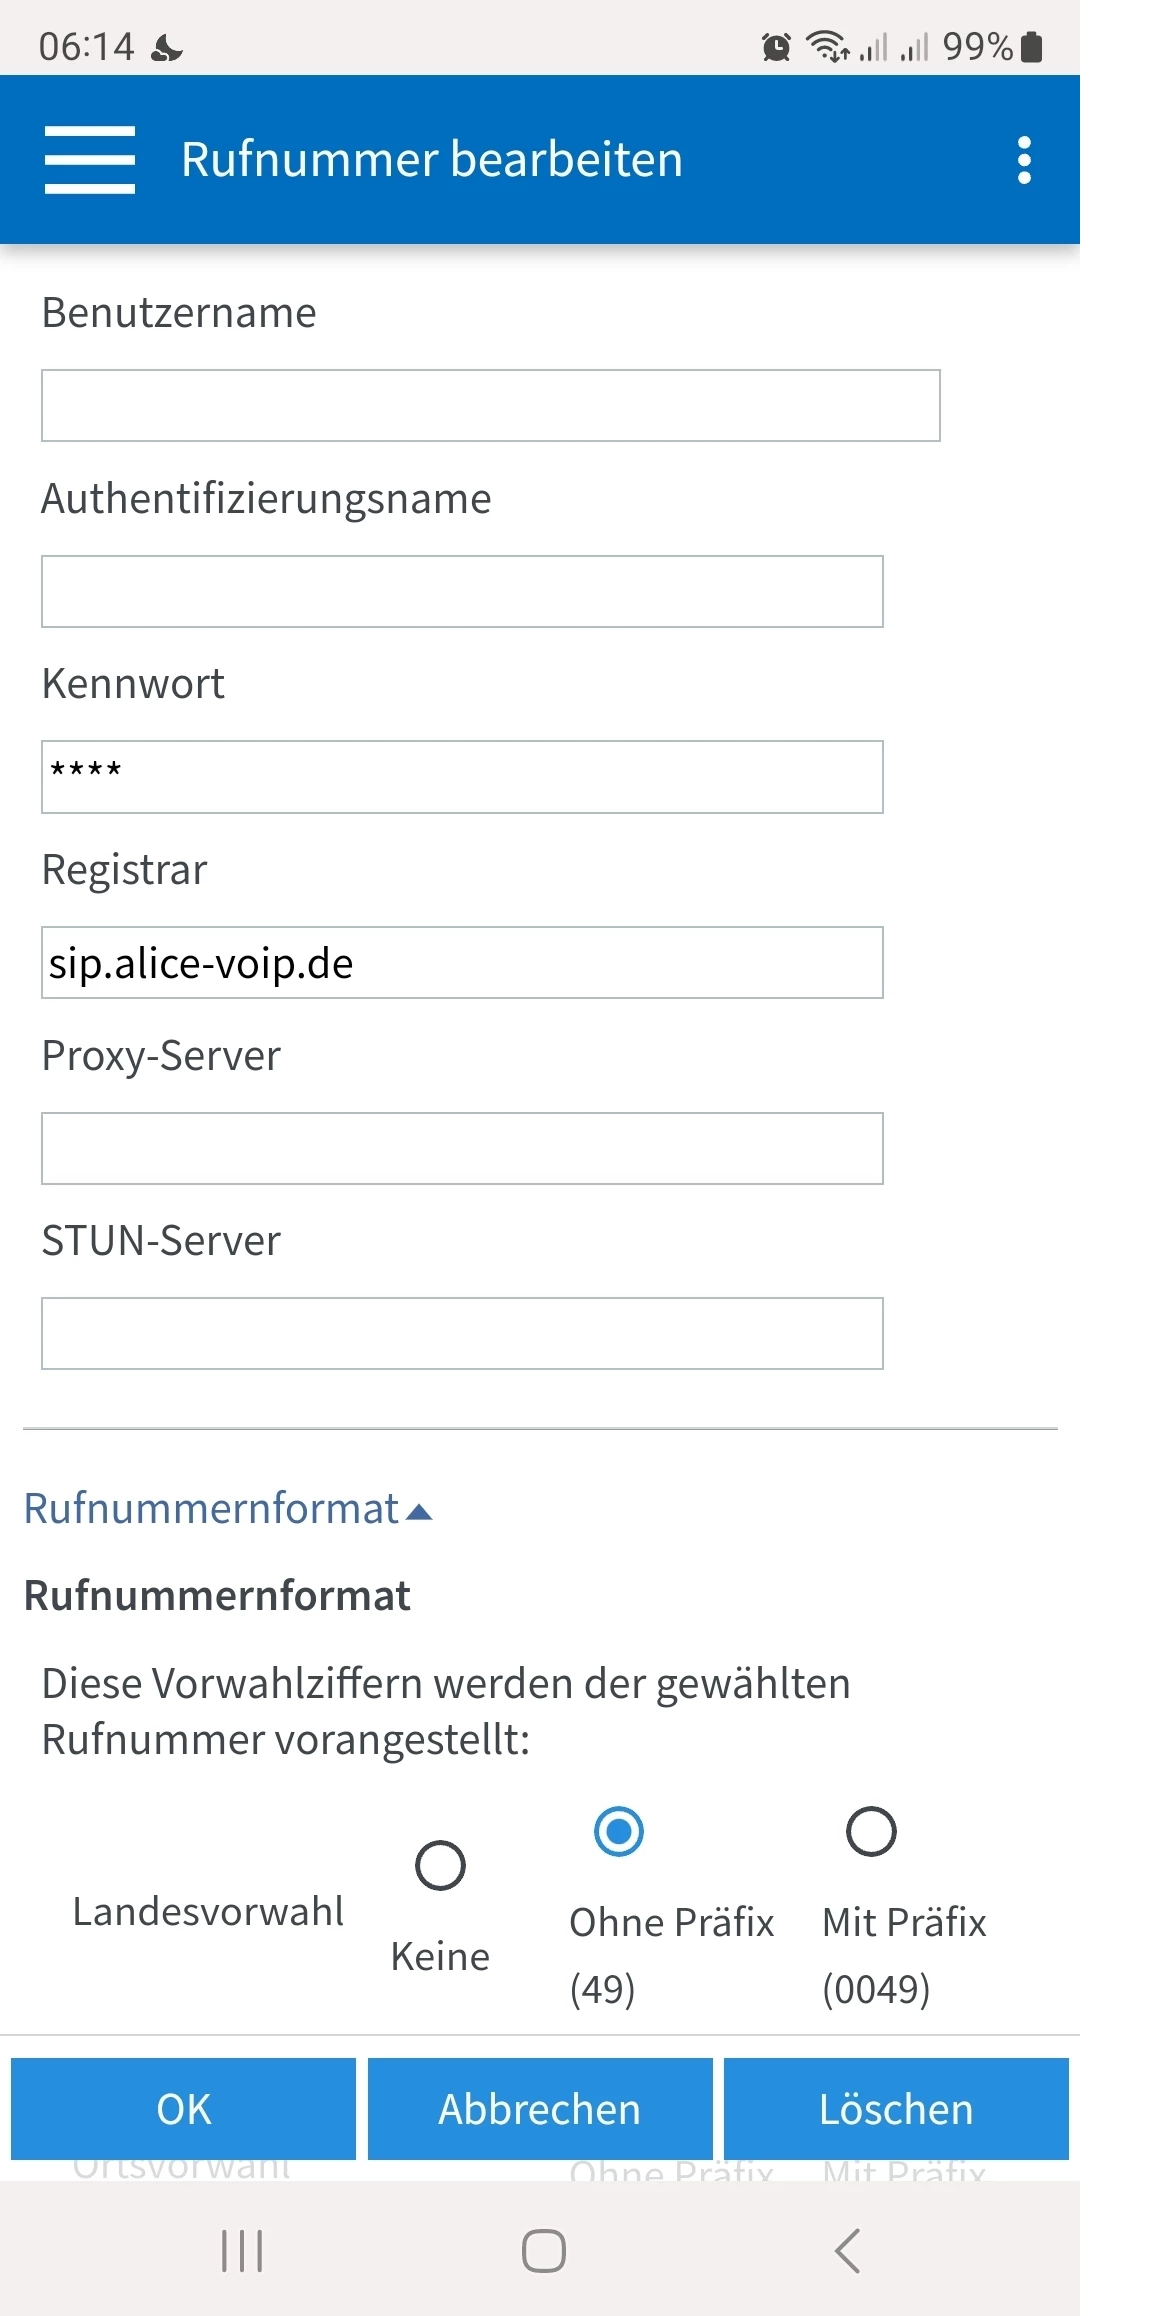
Task: Focus the STUN-Server input field
Action: click(462, 1334)
